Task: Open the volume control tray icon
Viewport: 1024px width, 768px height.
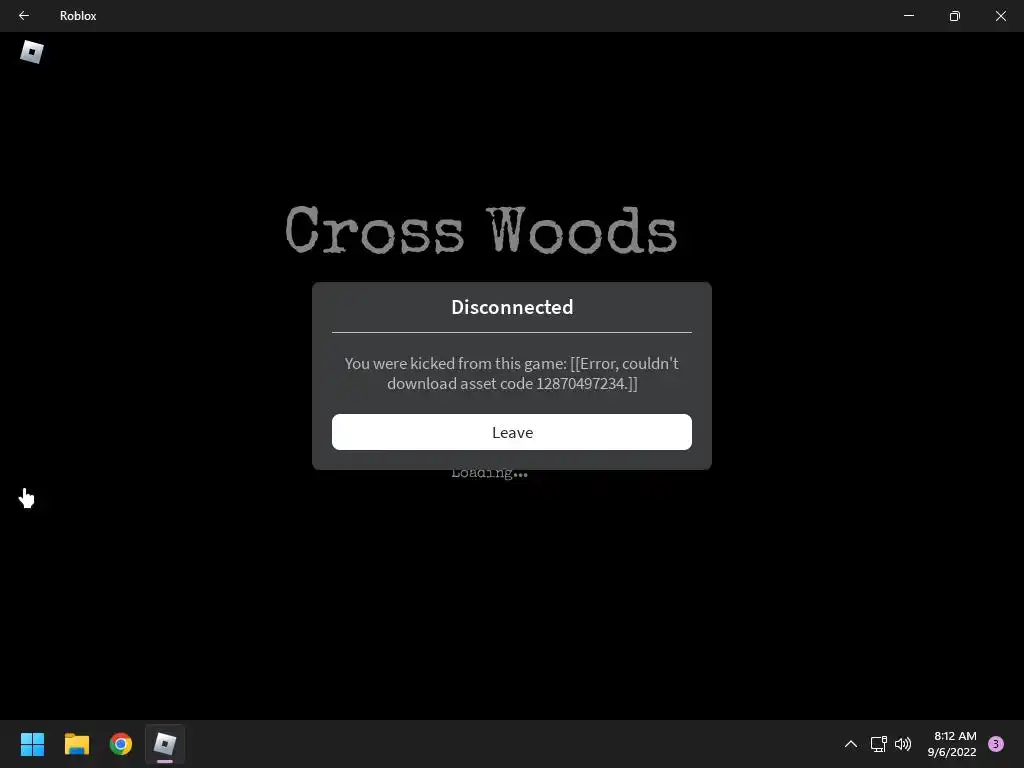Action: pyautogui.click(x=903, y=744)
